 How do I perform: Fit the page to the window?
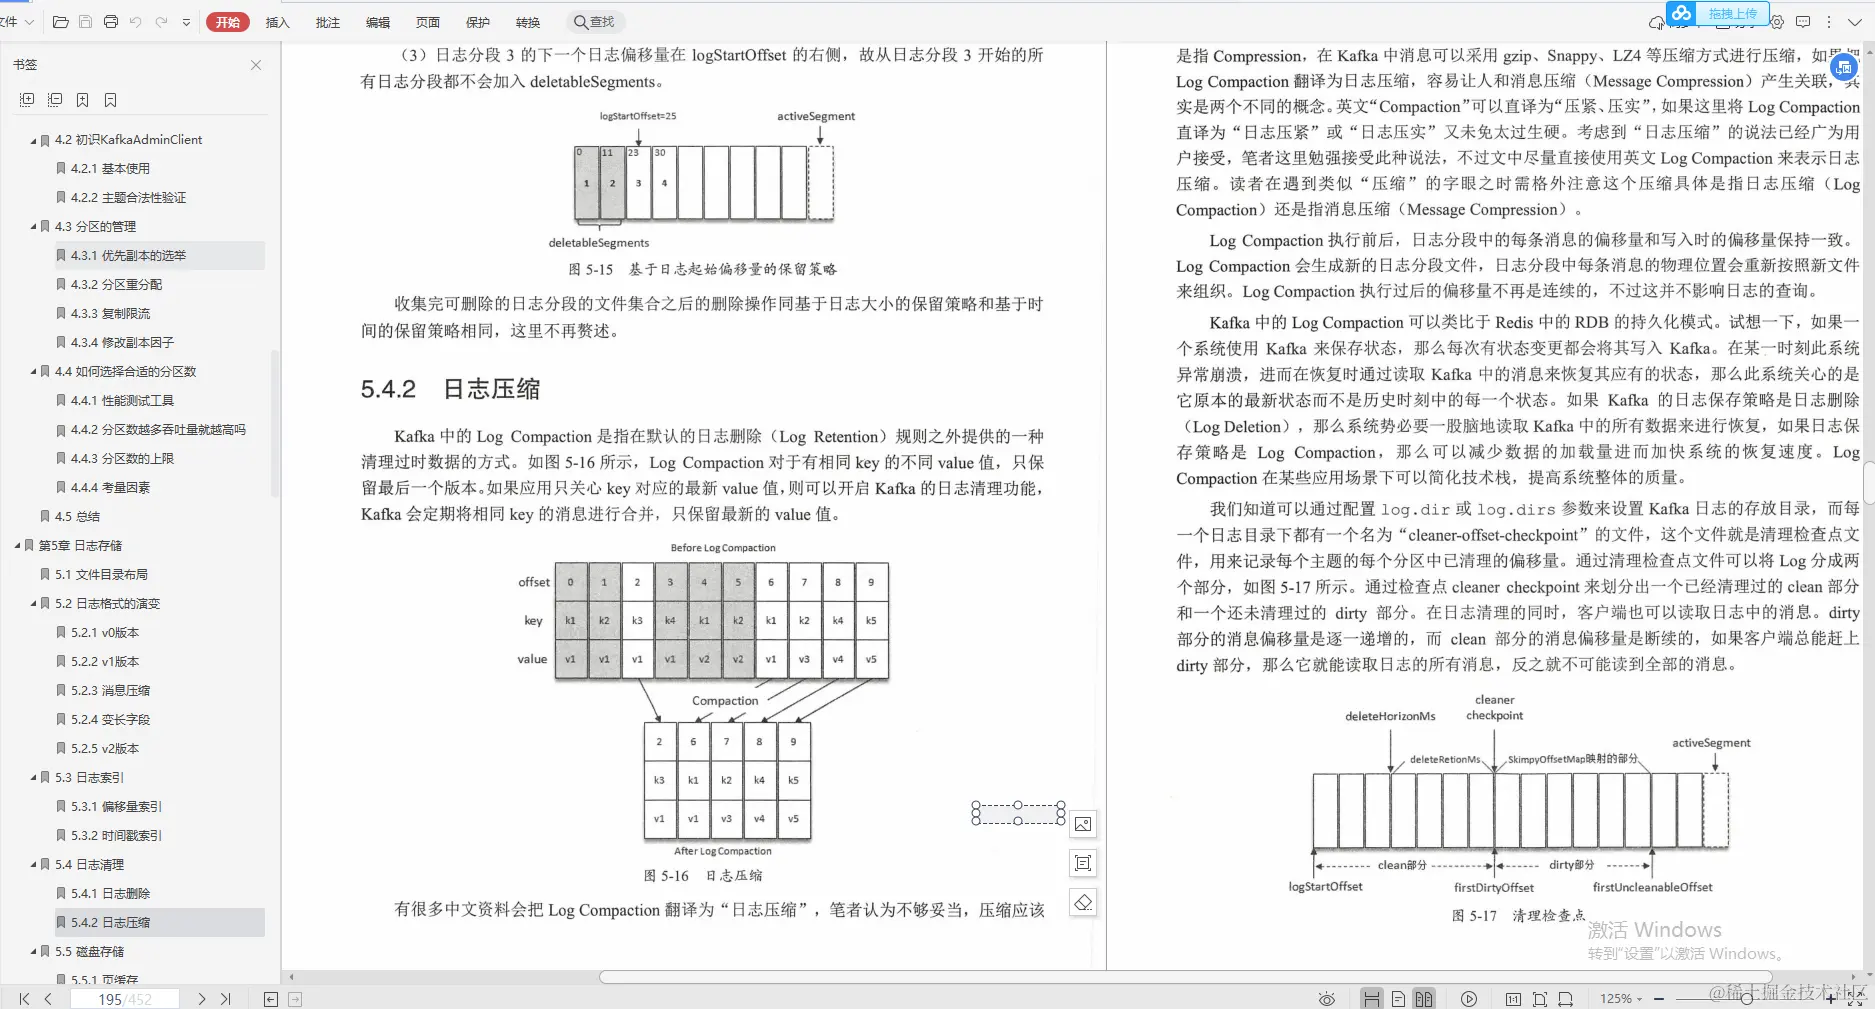1542,997
